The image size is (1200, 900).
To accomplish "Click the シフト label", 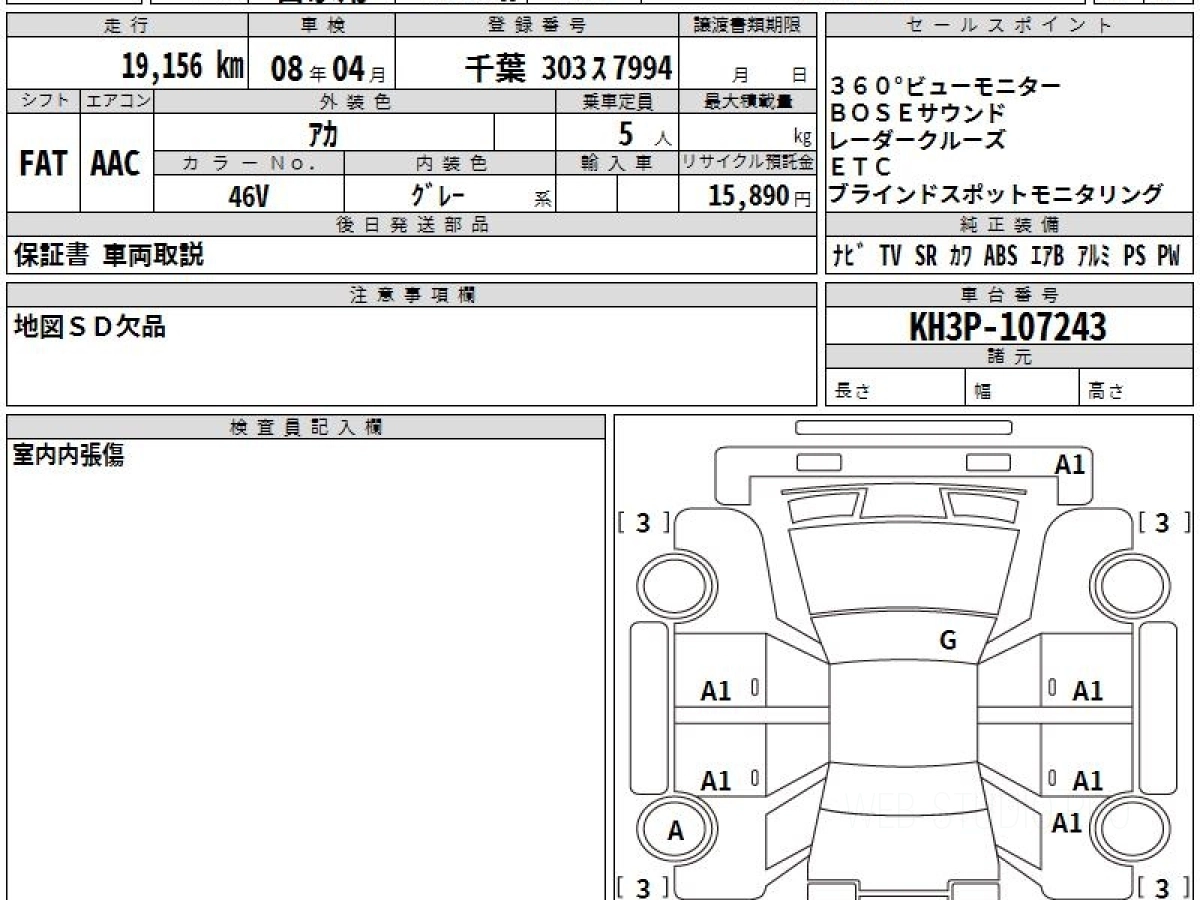I will pyautogui.click(x=43, y=101).
